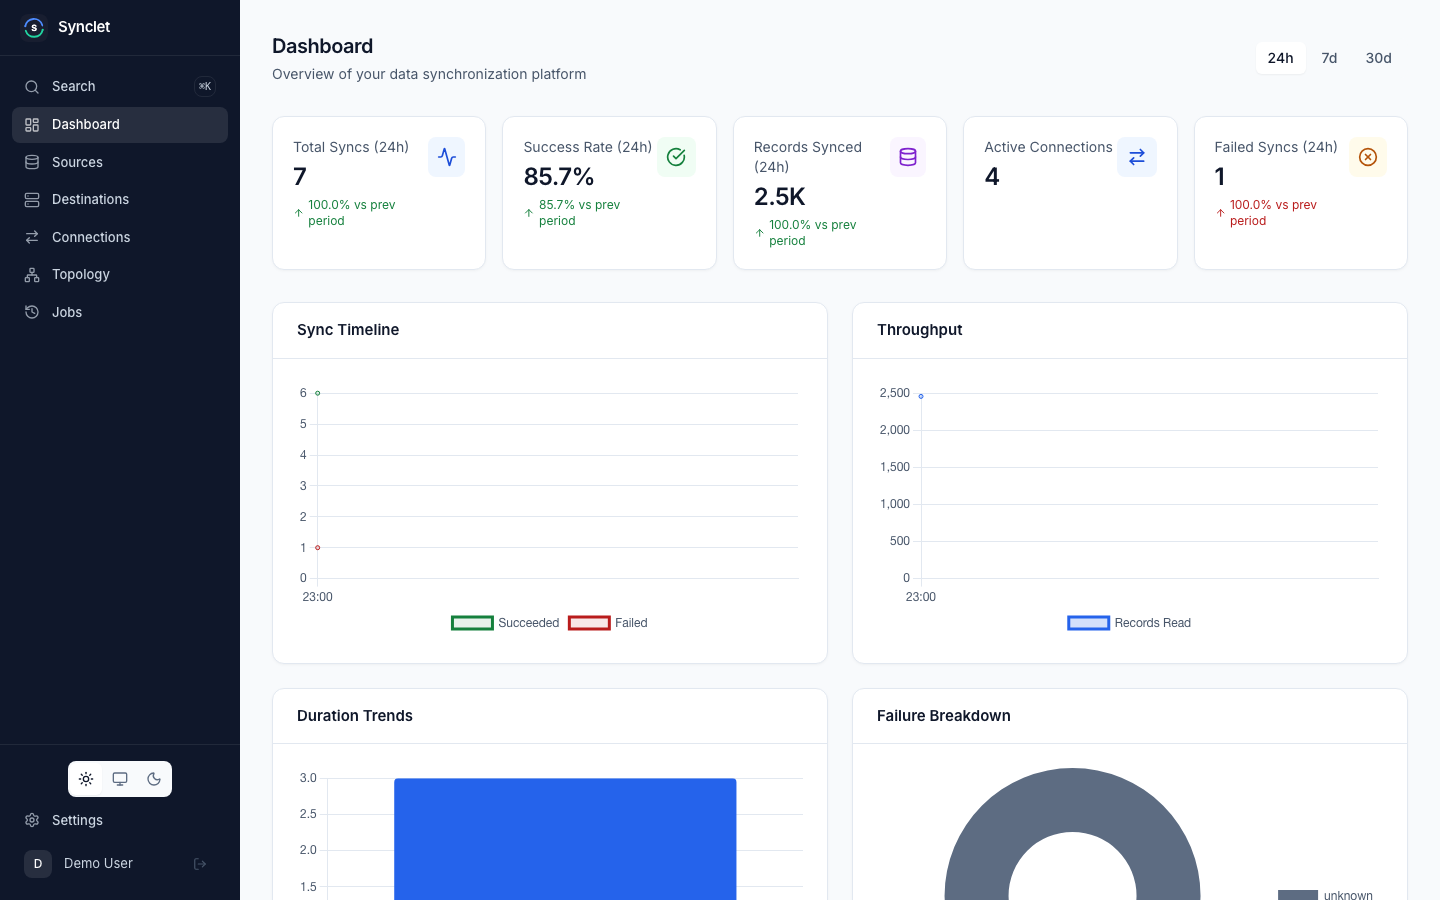Click the Active Connections swap arrows icon
The image size is (1440, 900).
pyautogui.click(x=1137, y=157)
